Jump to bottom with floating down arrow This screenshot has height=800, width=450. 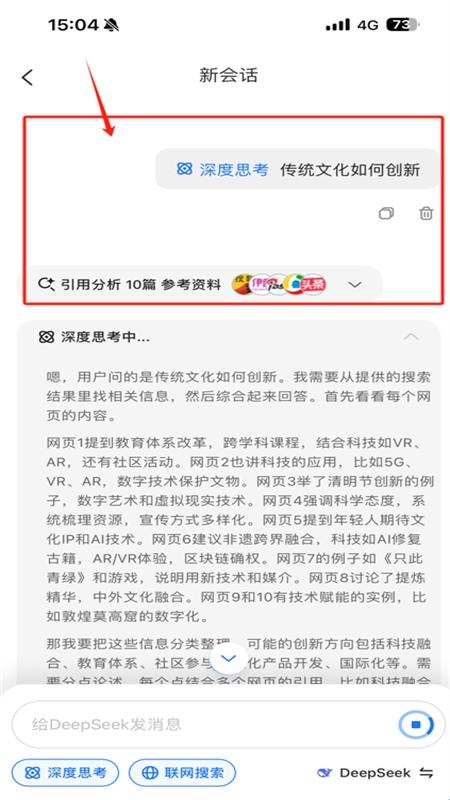coord(228,658)
